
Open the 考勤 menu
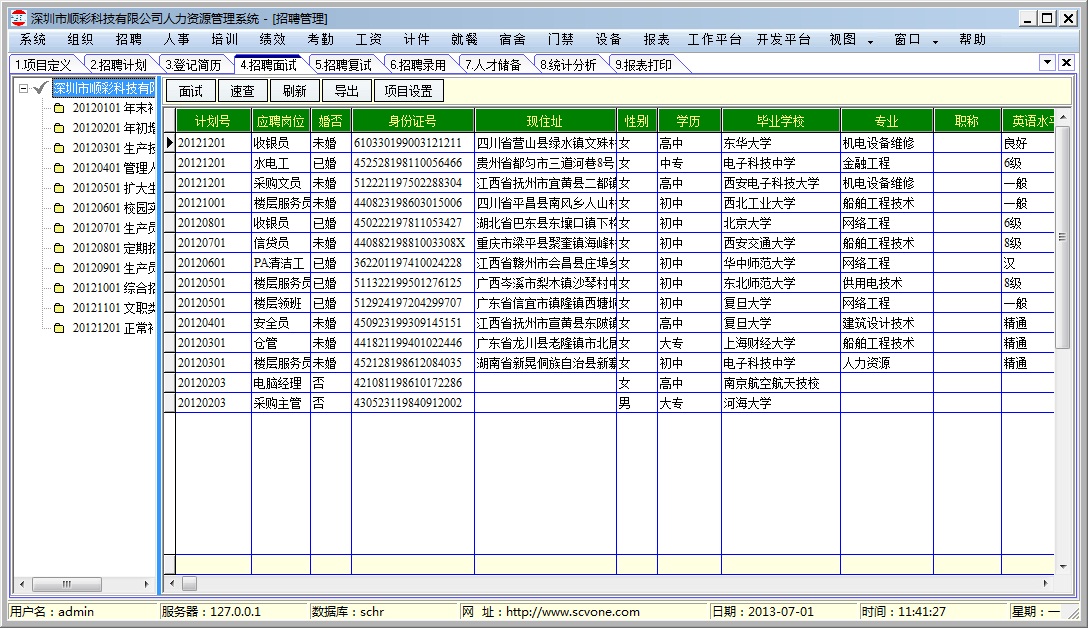coord(321,40)
